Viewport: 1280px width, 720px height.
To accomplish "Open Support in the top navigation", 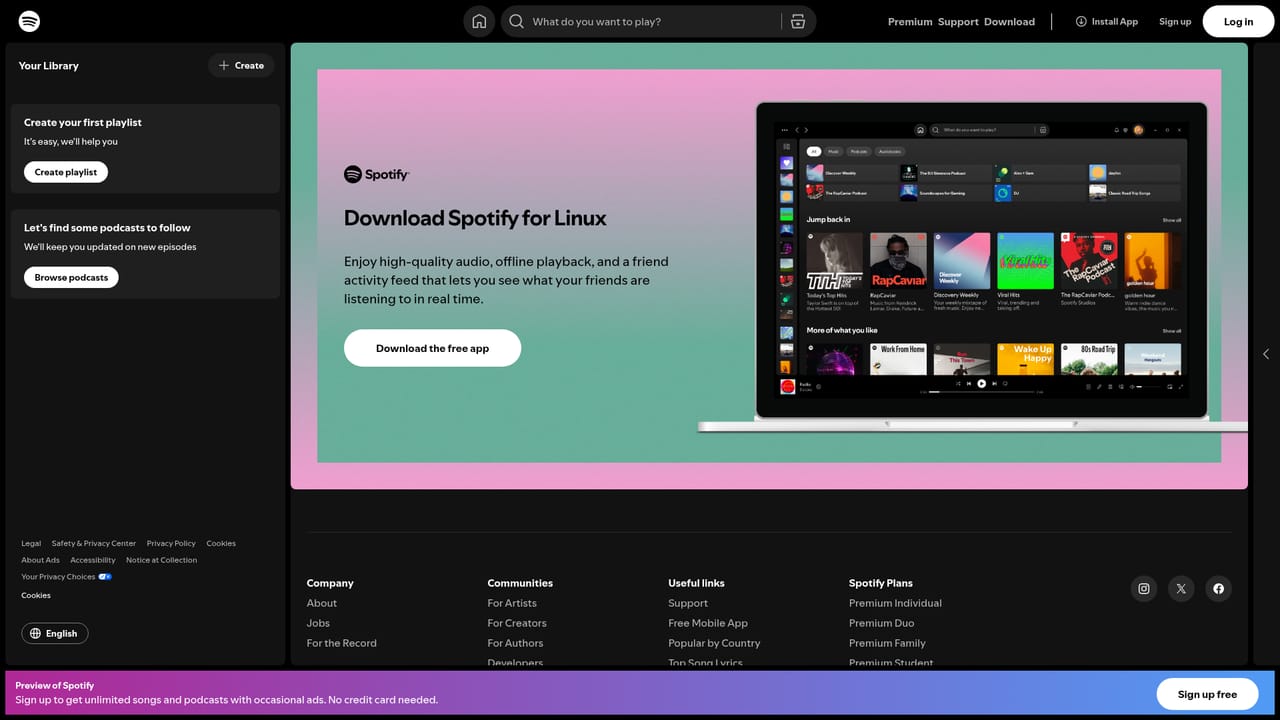I will pyautogui.click(x=958, y=21).
